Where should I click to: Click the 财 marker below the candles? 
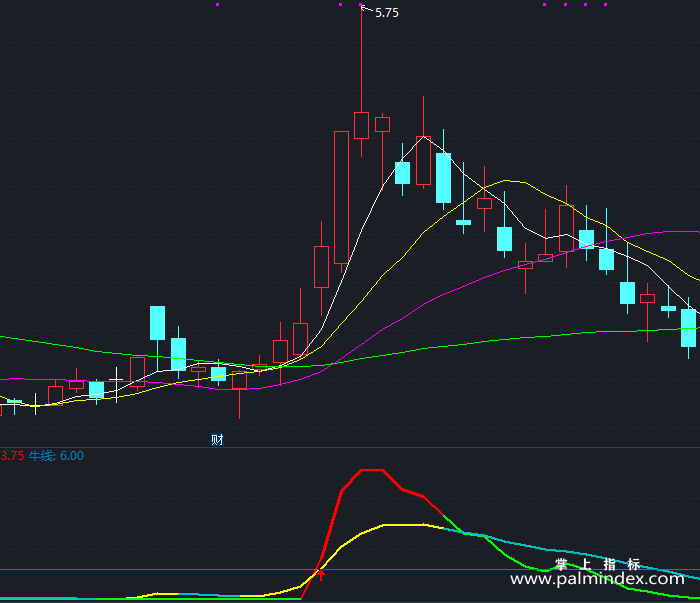217,440
